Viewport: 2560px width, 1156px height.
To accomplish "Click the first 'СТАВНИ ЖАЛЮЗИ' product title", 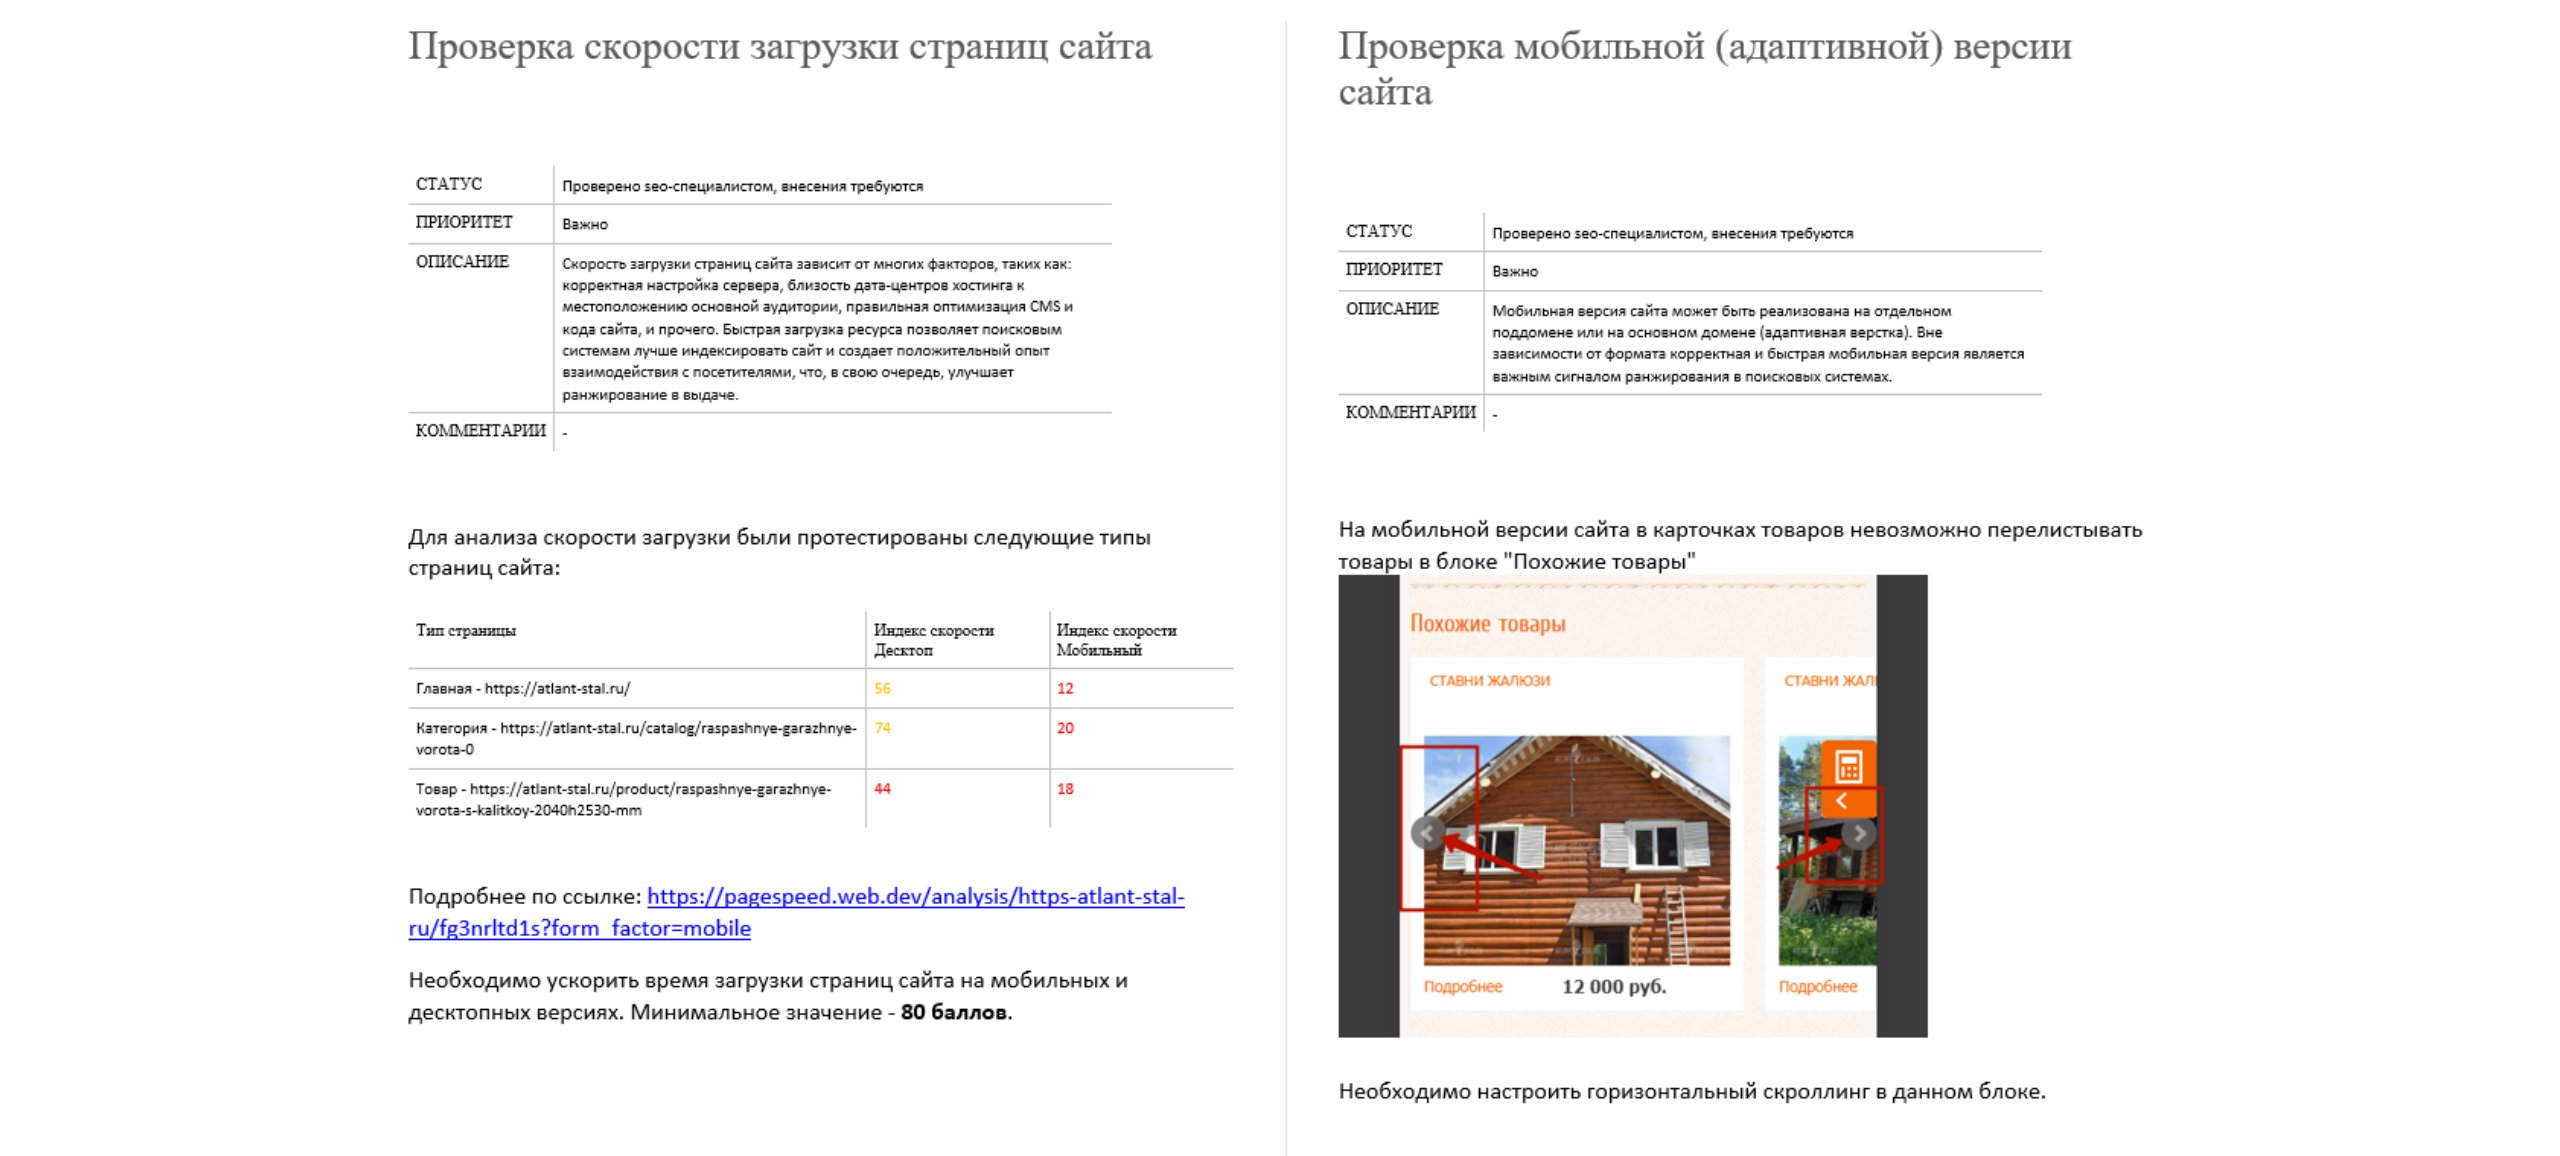I will tap(1489, 681).
